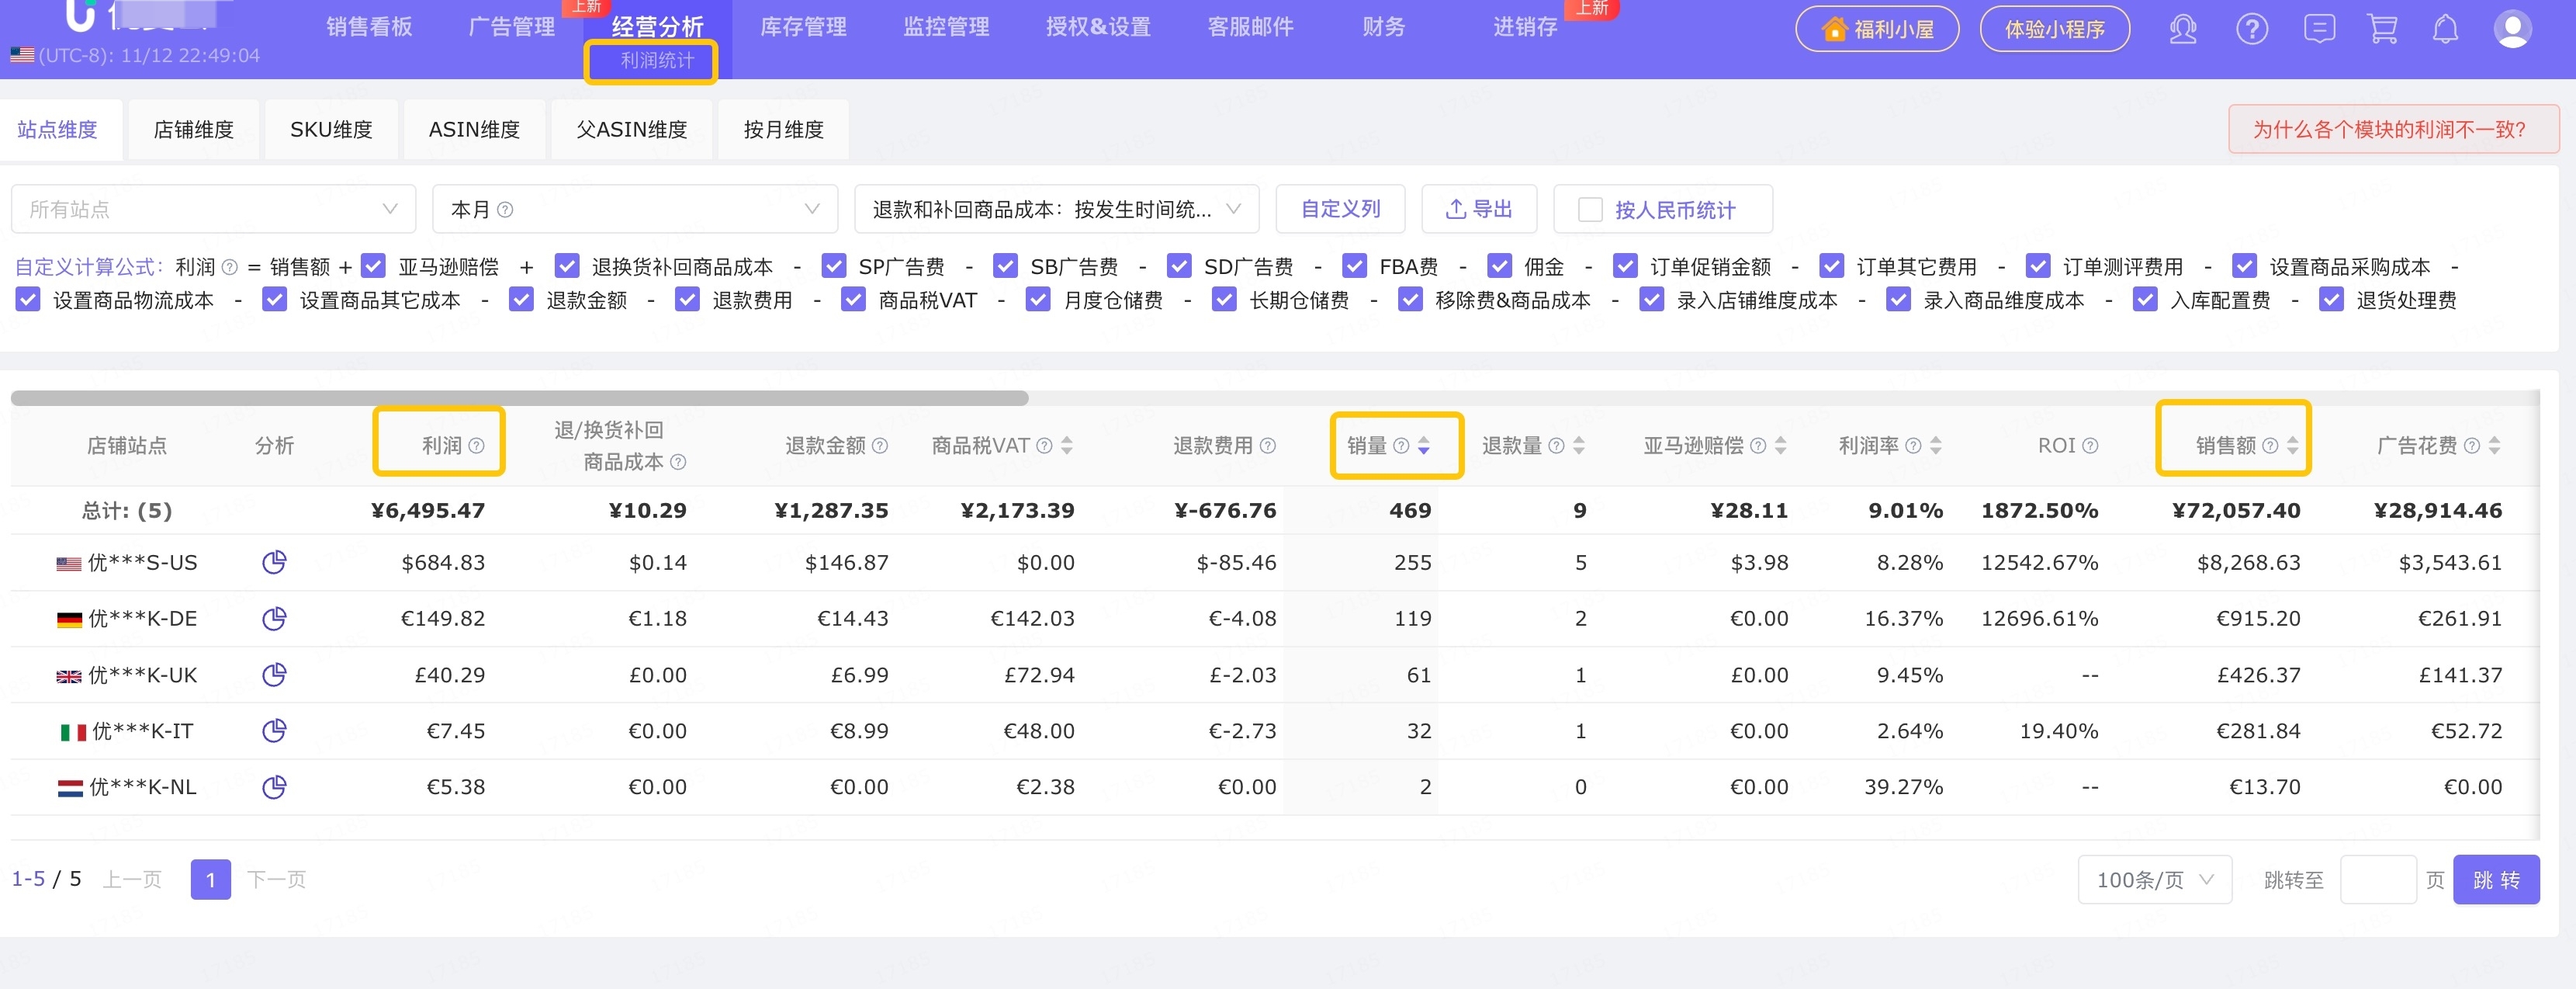2576x989 pixels.
Task: Uncheck 亚马逊赔偿 in formula
Action: tap(373, 266)
